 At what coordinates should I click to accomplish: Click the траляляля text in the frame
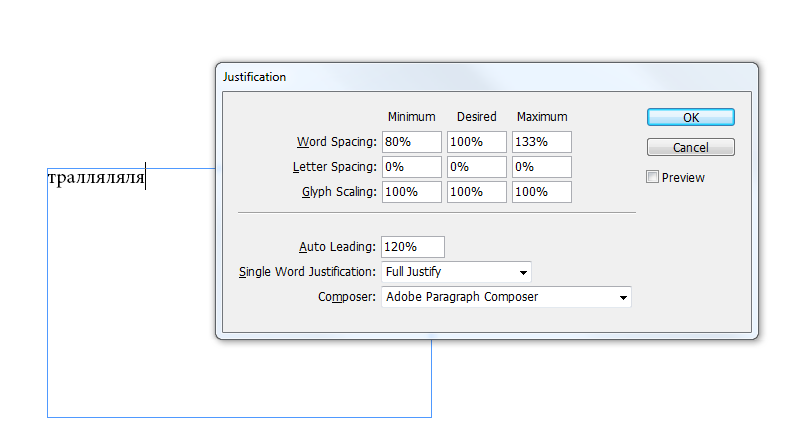click(x=96, y=179)
